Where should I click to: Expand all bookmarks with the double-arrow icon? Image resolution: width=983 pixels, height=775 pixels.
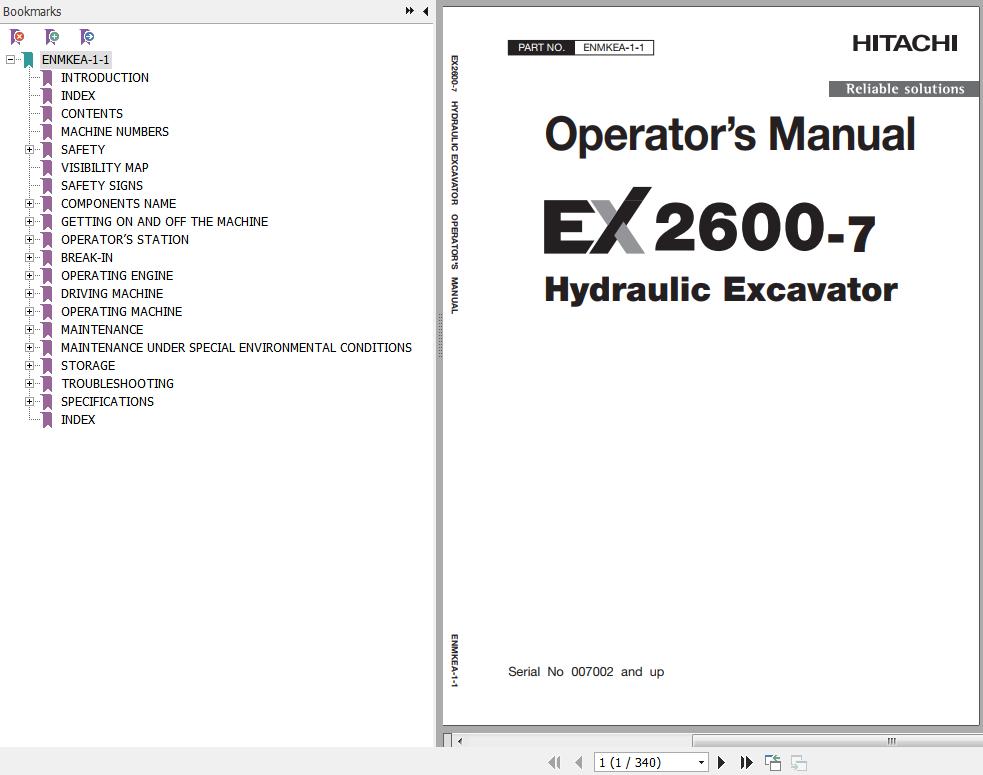coord(409,11)
